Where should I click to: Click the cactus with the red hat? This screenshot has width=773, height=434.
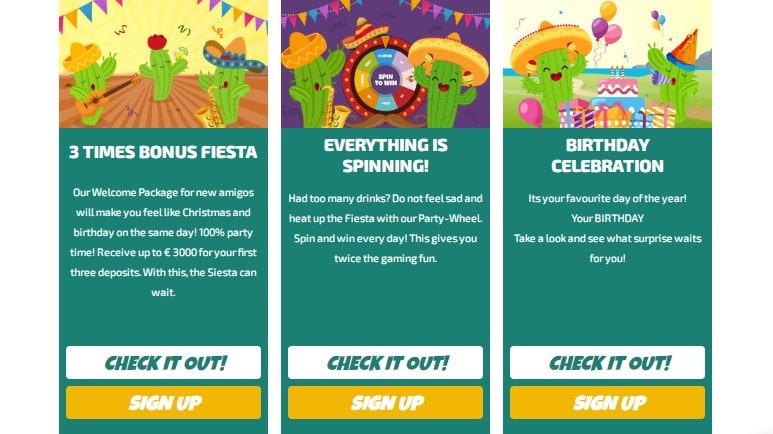pyautogui.click(x=160, y=65)
